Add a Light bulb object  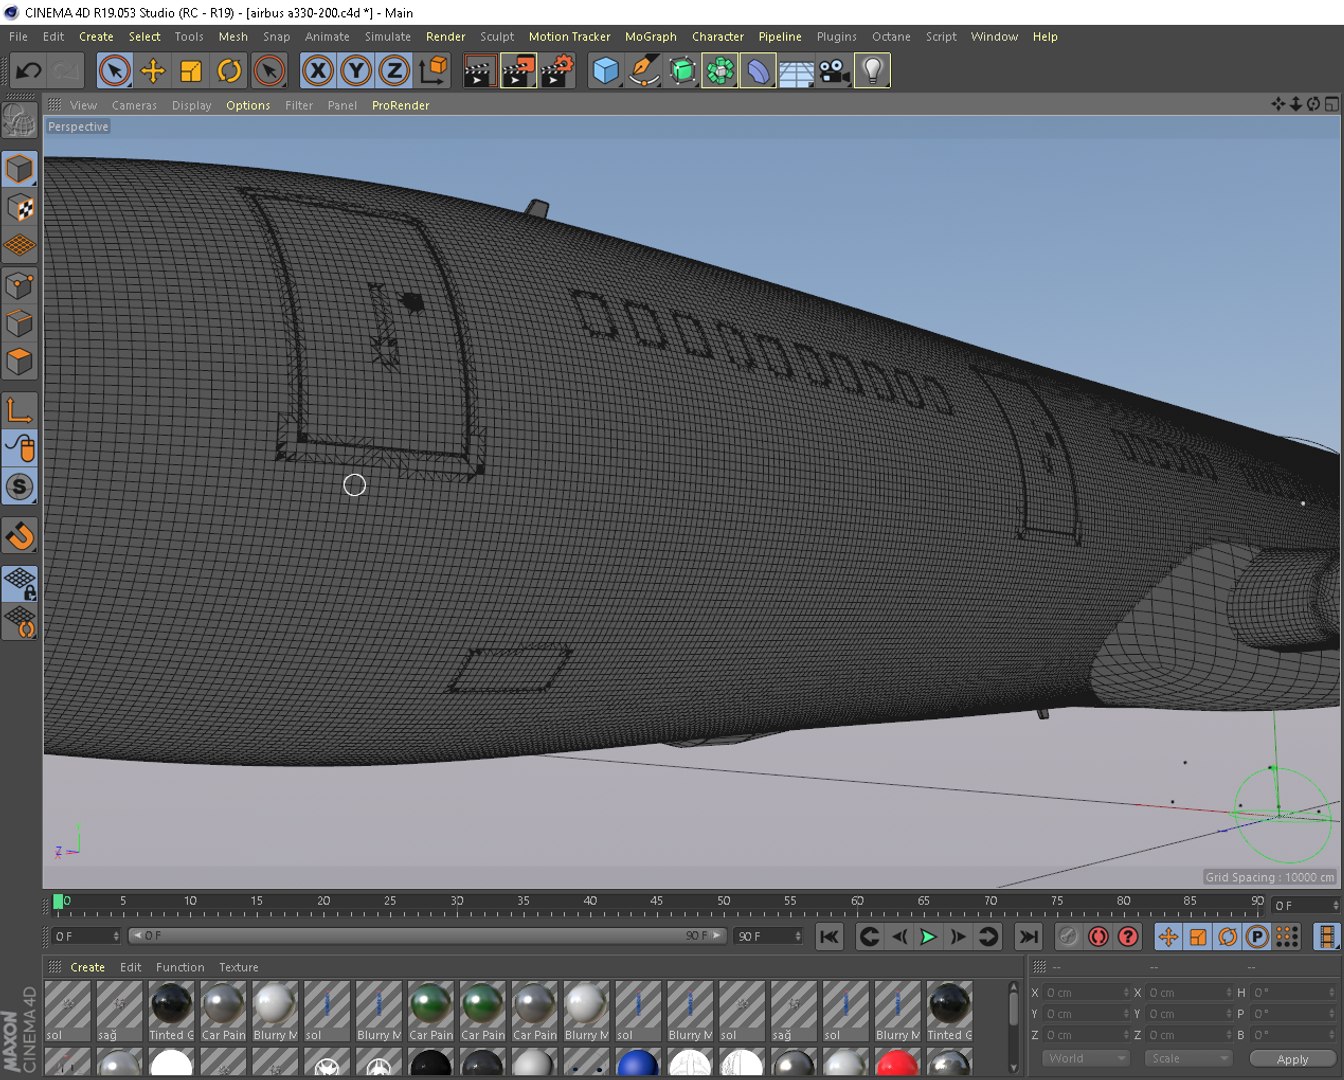(x=872, y=71)
